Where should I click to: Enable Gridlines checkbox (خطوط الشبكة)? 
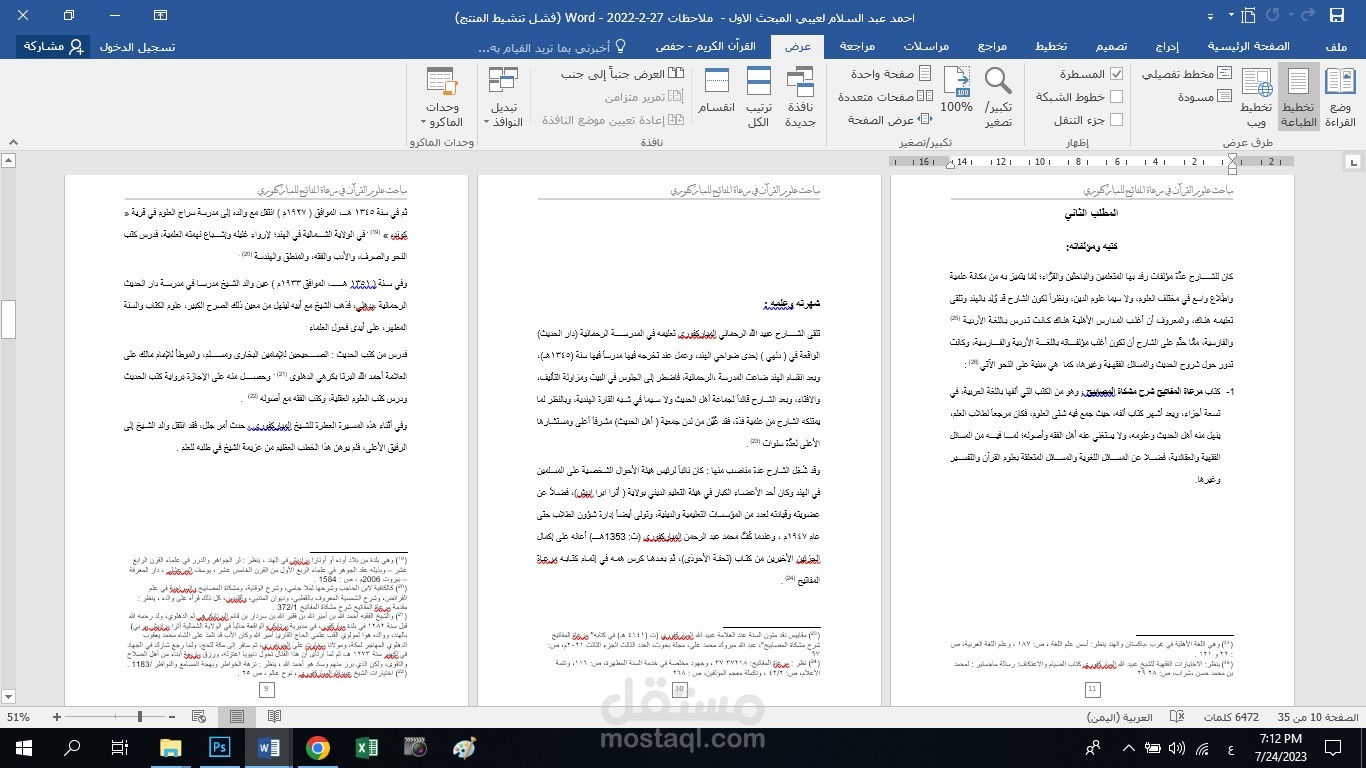[x=1117, y=97]
